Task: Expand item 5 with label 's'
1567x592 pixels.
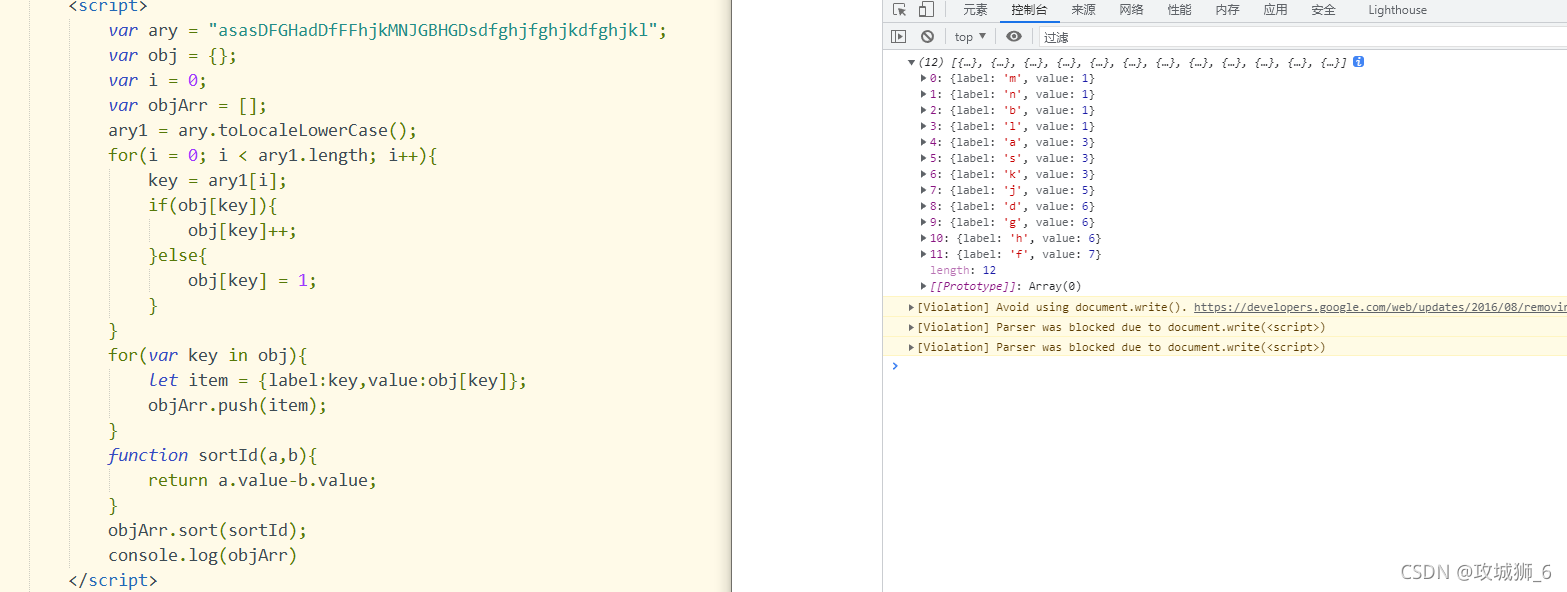Action: click(x=924, y=158)
